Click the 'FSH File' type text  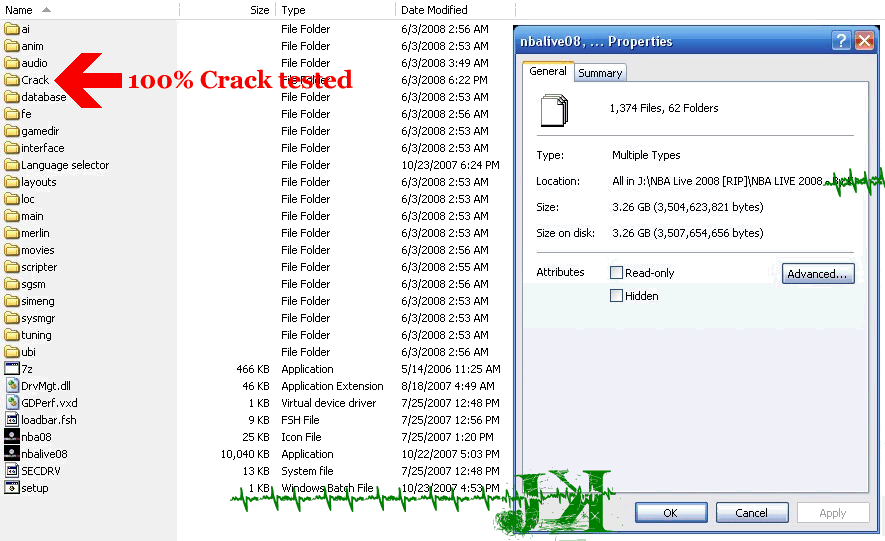pos(300,420)
